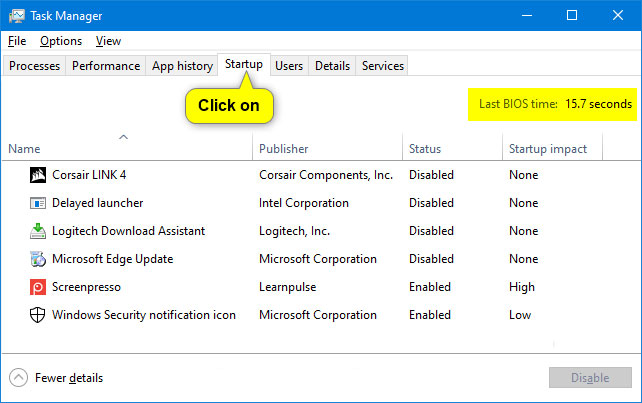642x403 pixels.
Task: Collapse view with Fewer details arrow
Action: coord(18,378)
